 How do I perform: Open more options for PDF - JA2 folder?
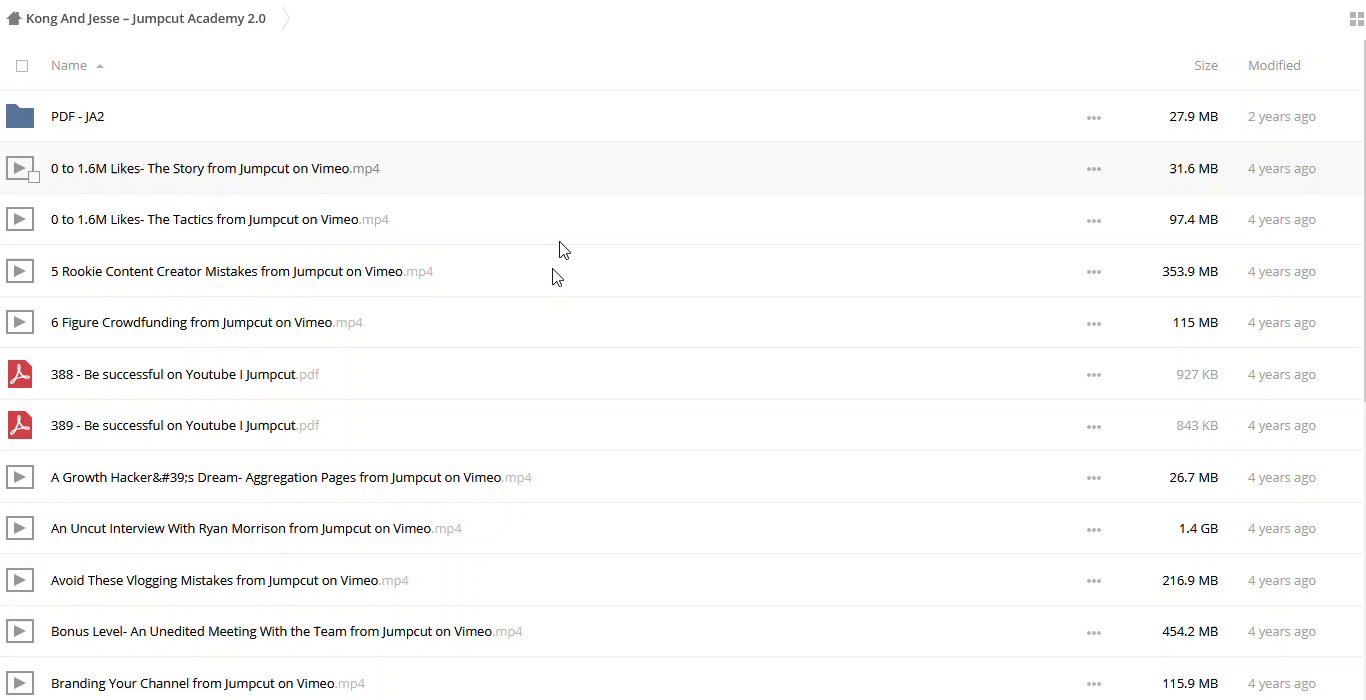1094,118
